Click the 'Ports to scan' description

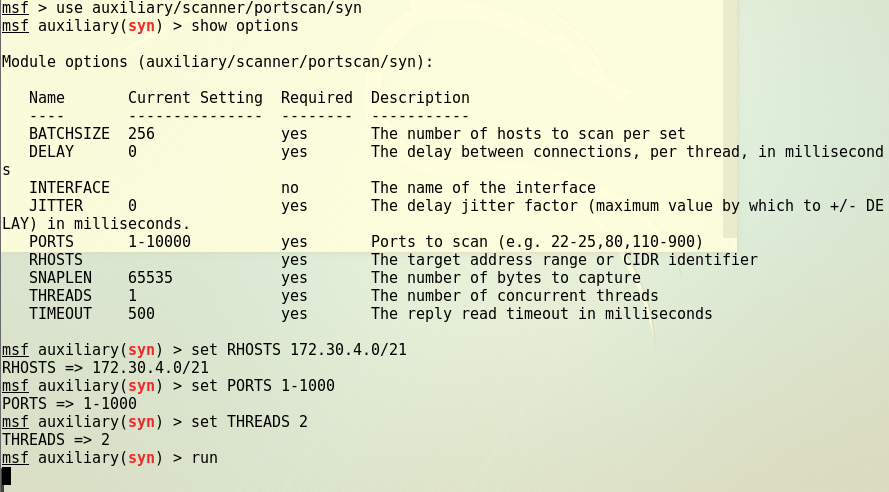(537, 241)
